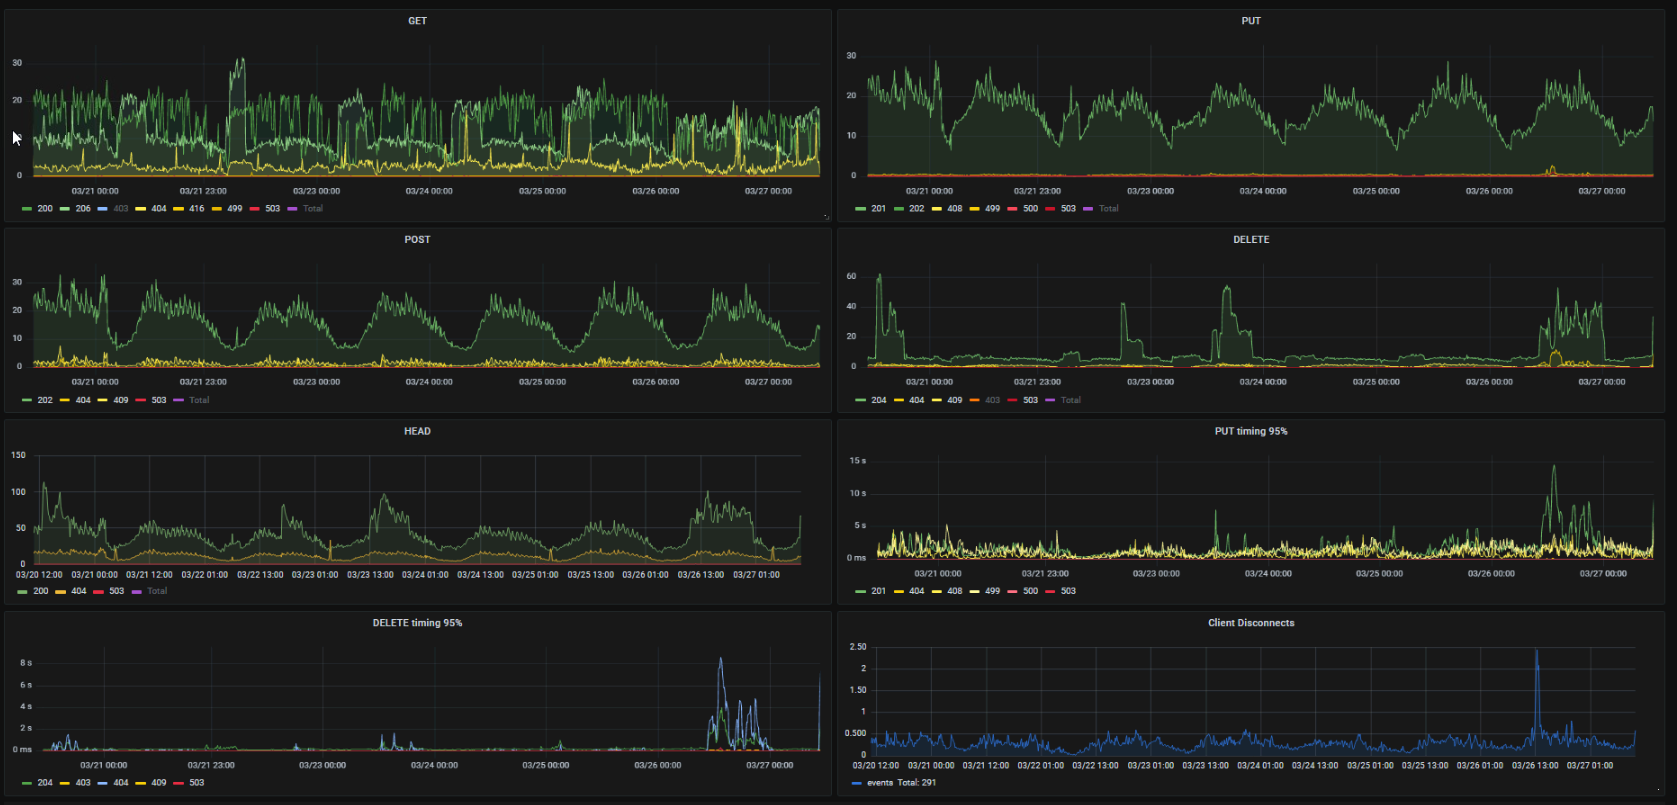Open color picker for PUT 500 legend swatch
The height and width of the screenshot is (805, 1677).
click(1013, 209)
